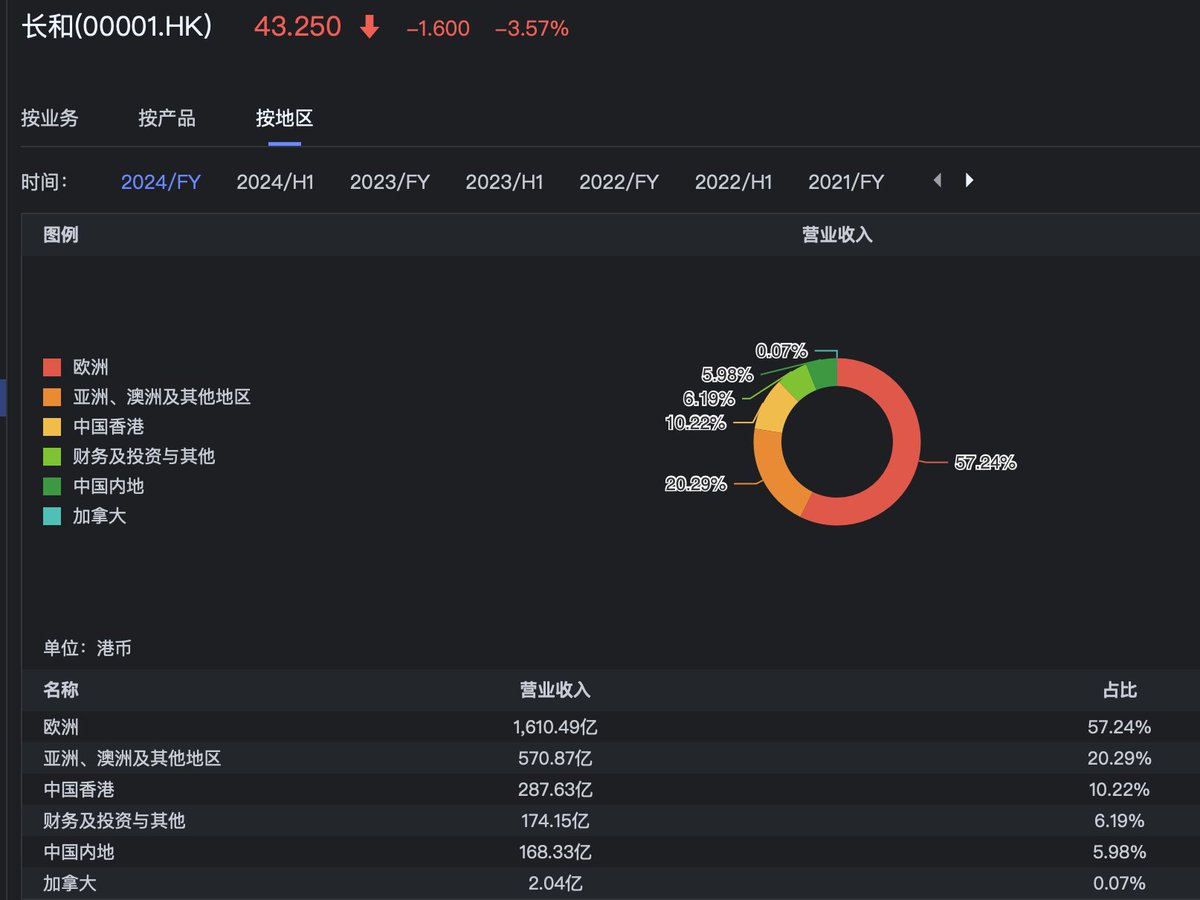Click the 43.250 stock price

(x=298, y=27)
